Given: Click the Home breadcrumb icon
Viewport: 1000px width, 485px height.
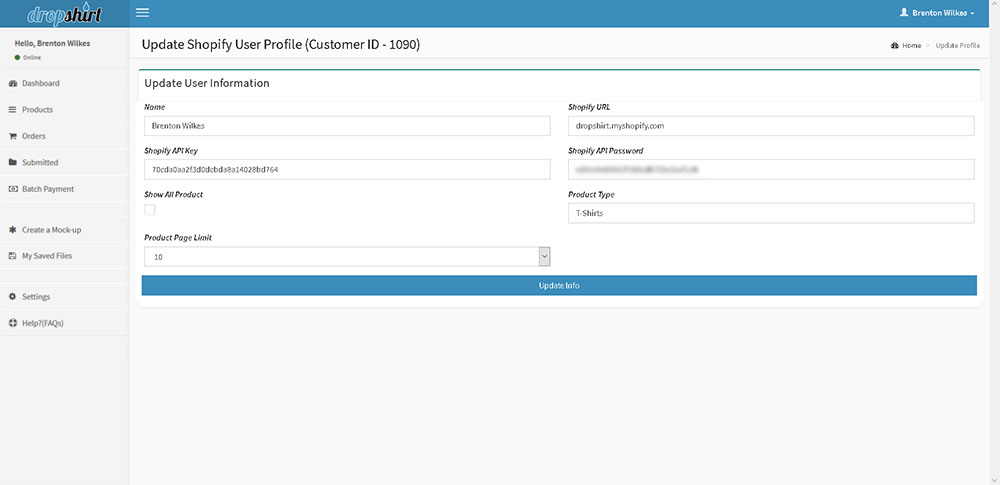Looking at the screenshot, I should pos(895,46).
